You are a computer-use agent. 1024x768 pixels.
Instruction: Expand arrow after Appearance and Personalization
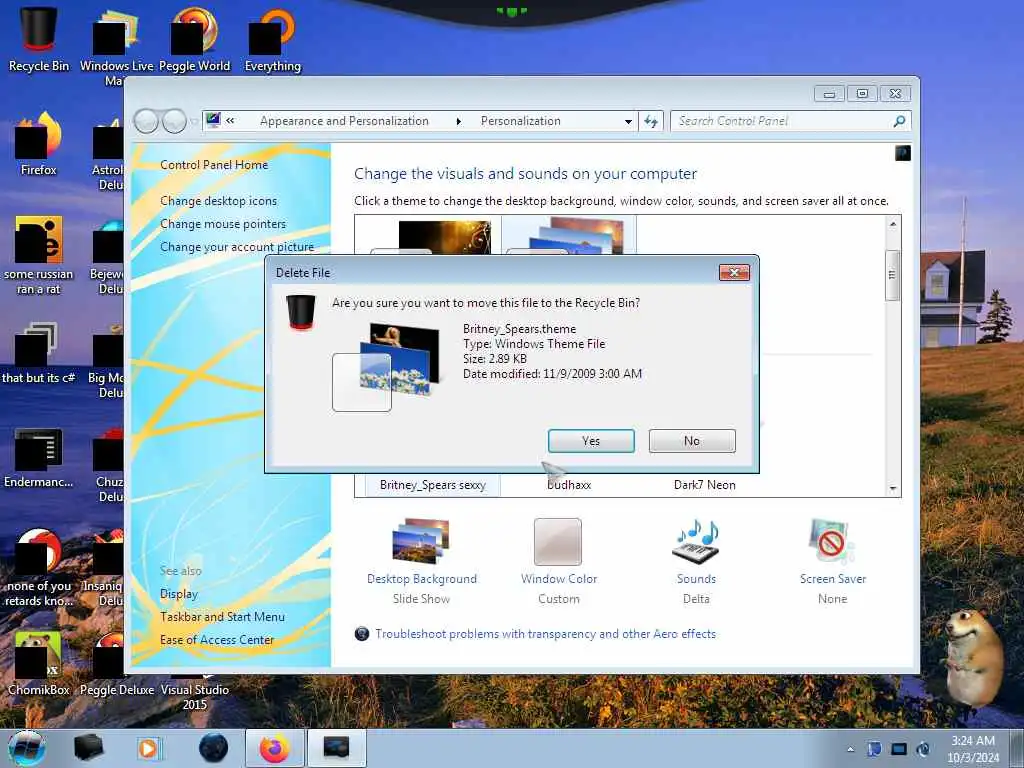[458, 121]
